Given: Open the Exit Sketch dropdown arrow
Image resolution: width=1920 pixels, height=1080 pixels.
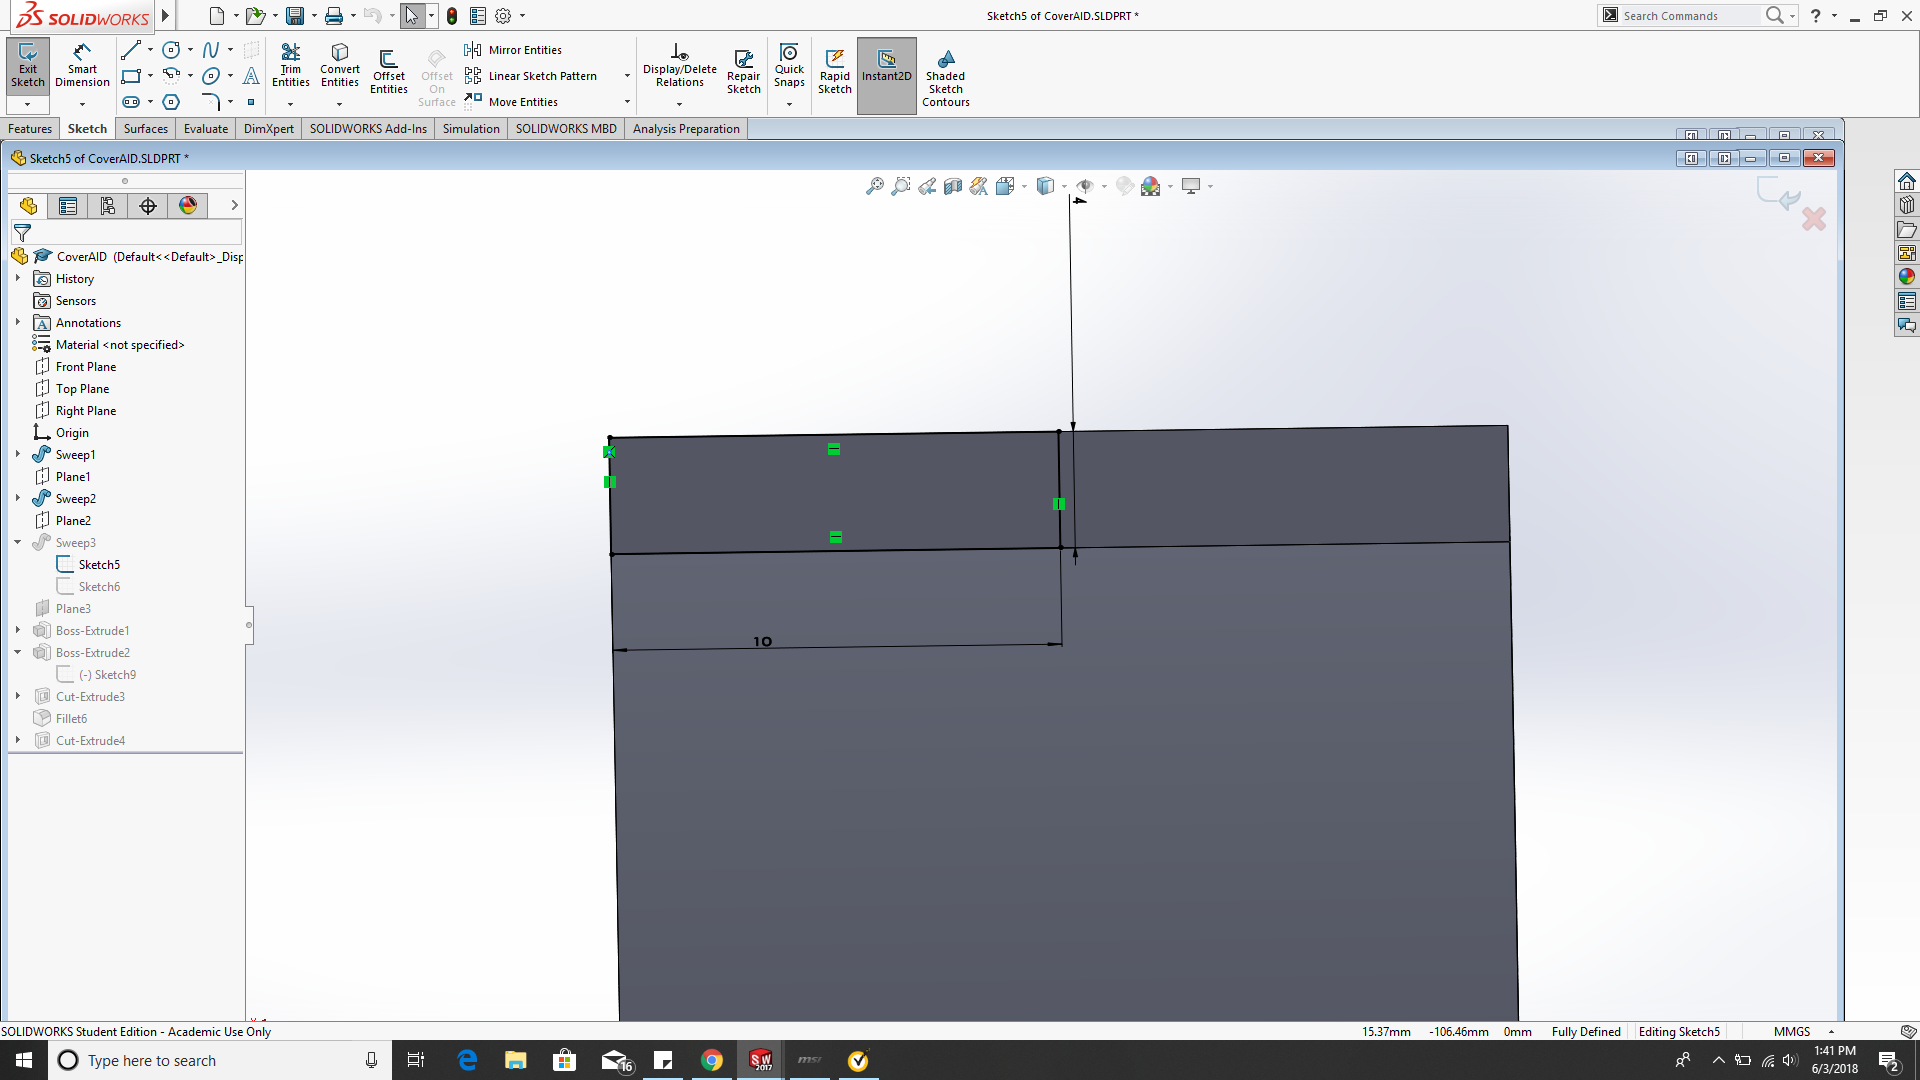Looking at the screenshot, I should coord(27,104).
